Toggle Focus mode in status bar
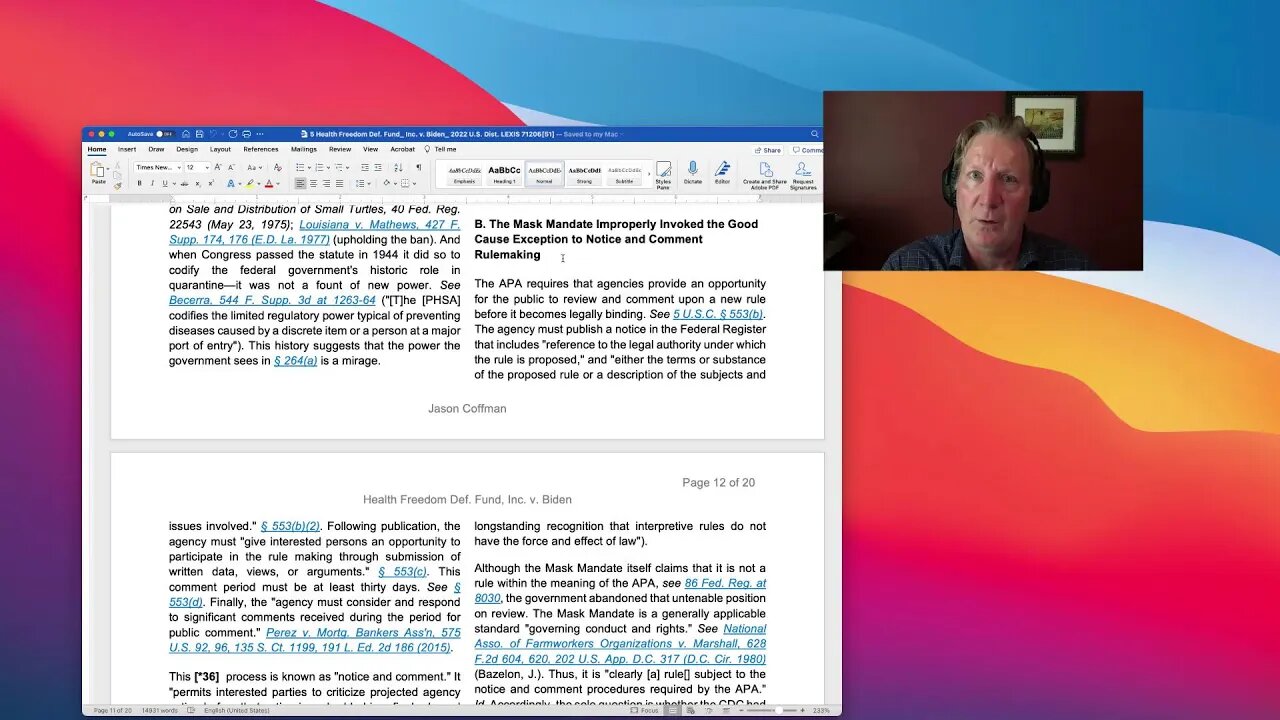1280x720 pixels. pos(644,710)
